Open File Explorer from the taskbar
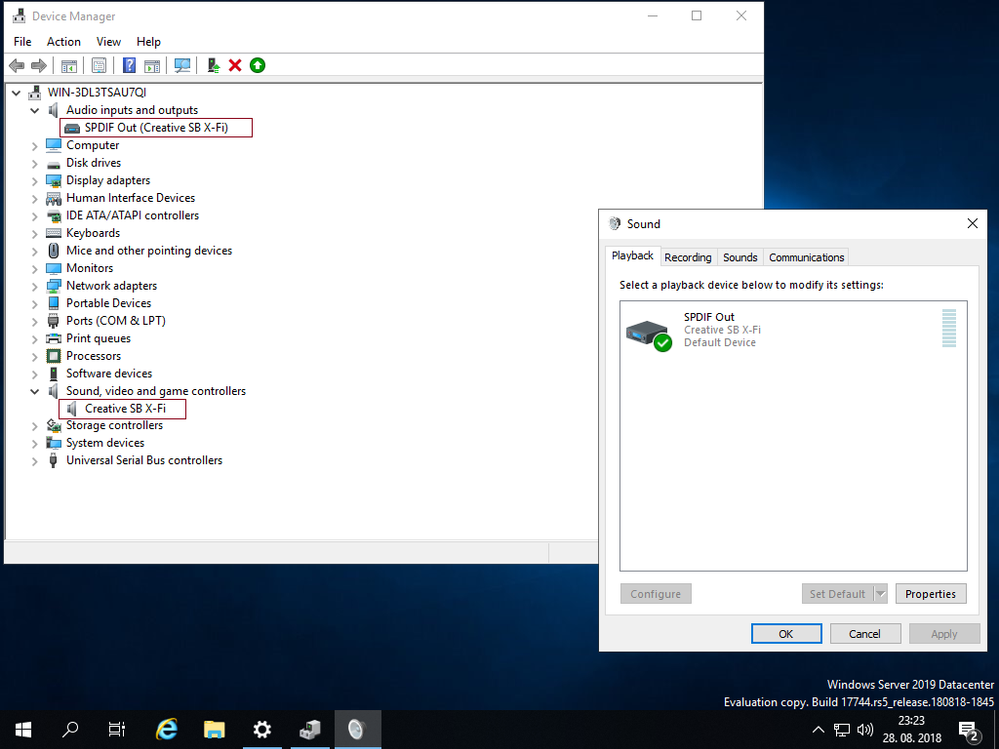Viewport: 999px width, 749px height. click(x=214, y=729)
